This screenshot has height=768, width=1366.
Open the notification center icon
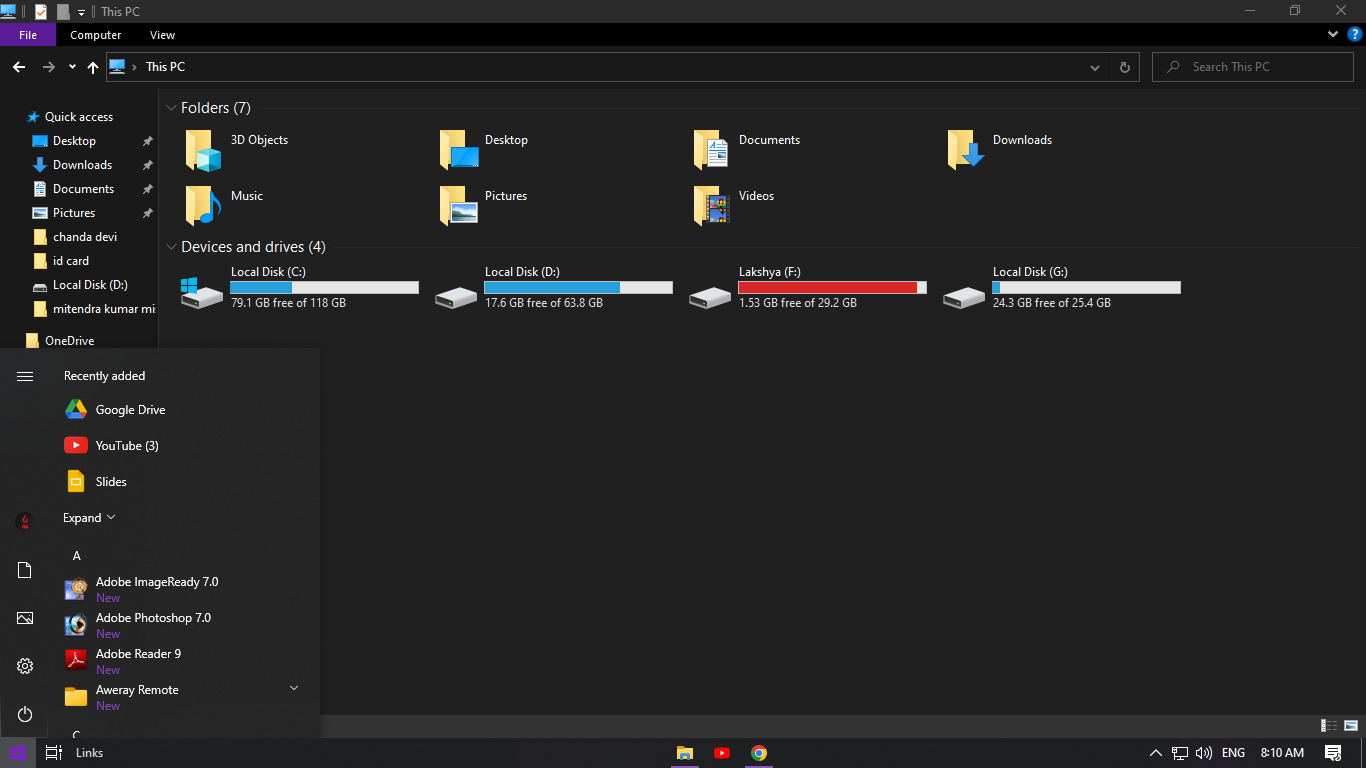click(x=1333, y=753)
